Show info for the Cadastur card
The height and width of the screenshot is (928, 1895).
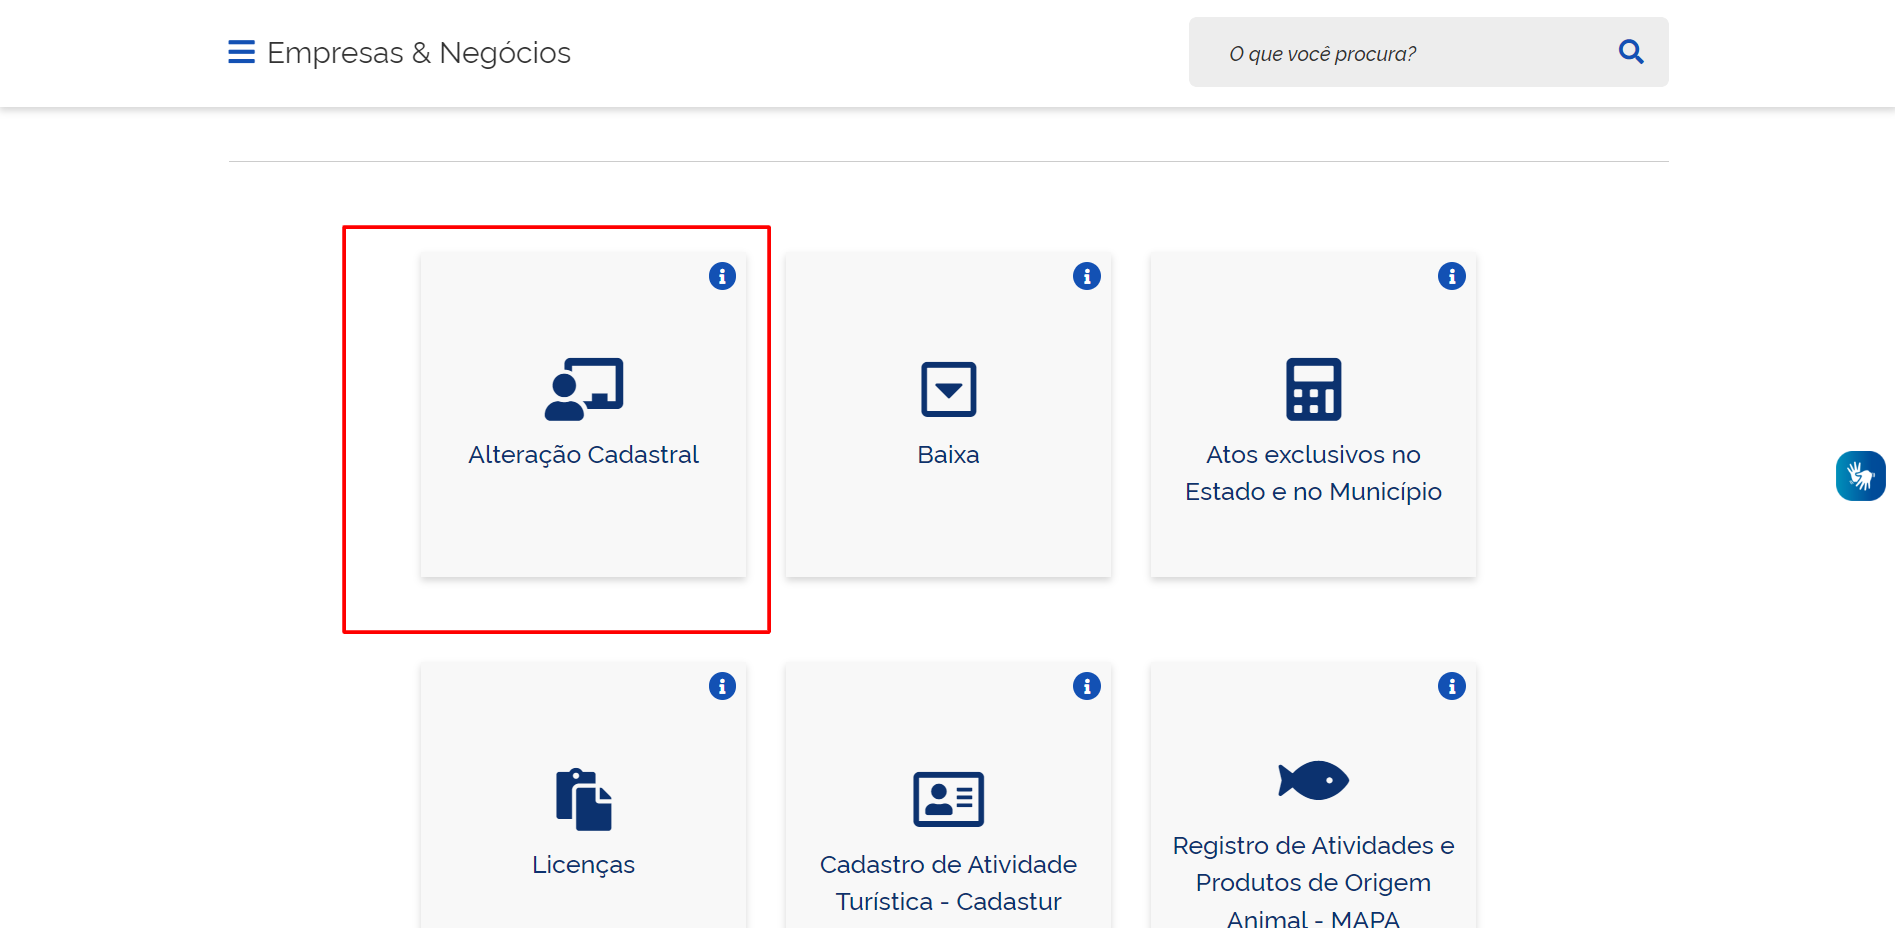point(1087,686)
